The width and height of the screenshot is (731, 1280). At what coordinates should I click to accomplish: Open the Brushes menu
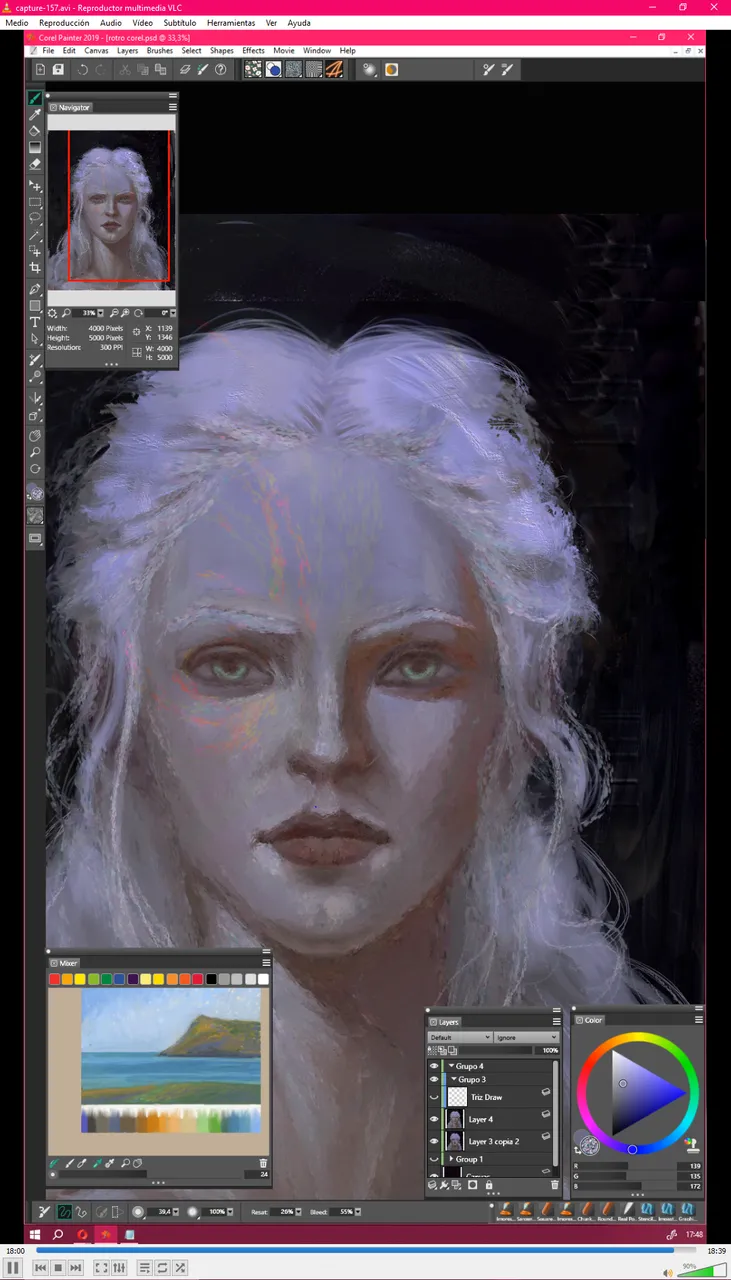click(x=159, y=50)
